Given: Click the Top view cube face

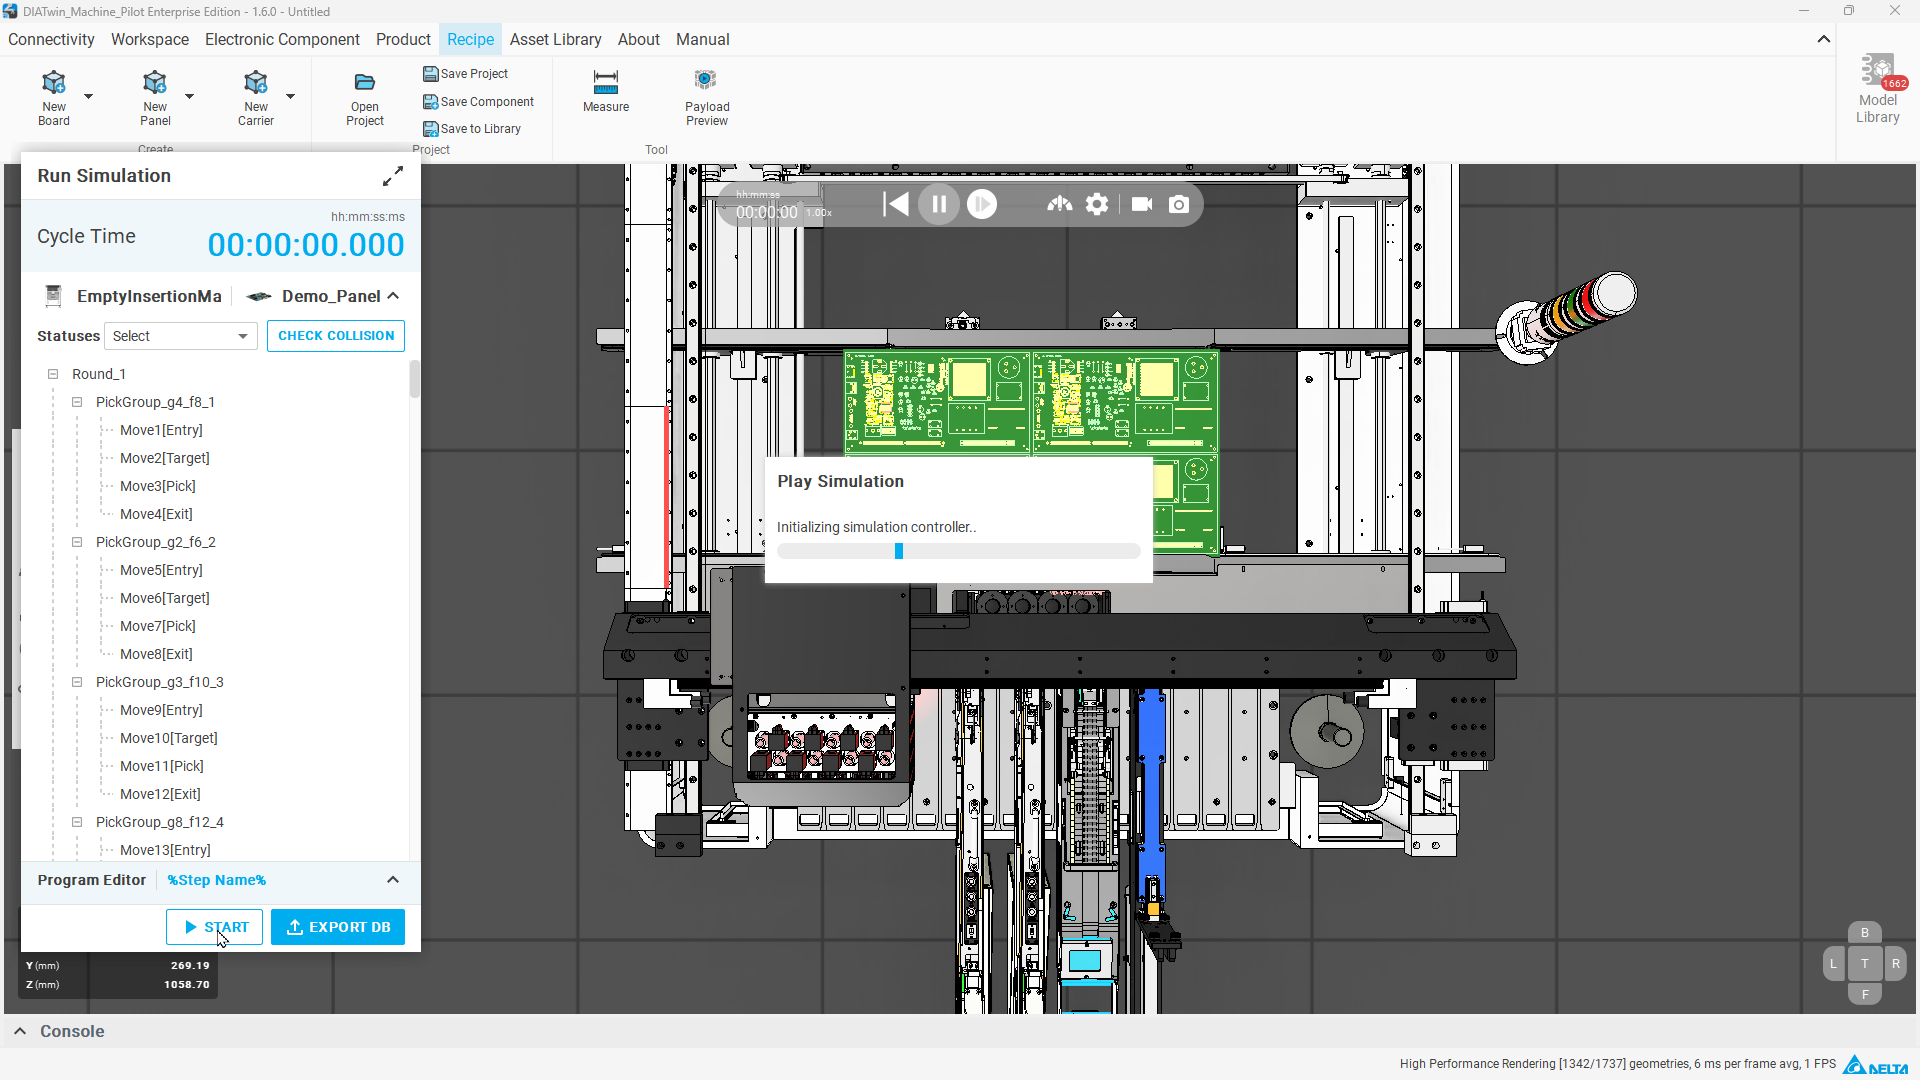Looking at the screenshot, I should point(1865,964).
